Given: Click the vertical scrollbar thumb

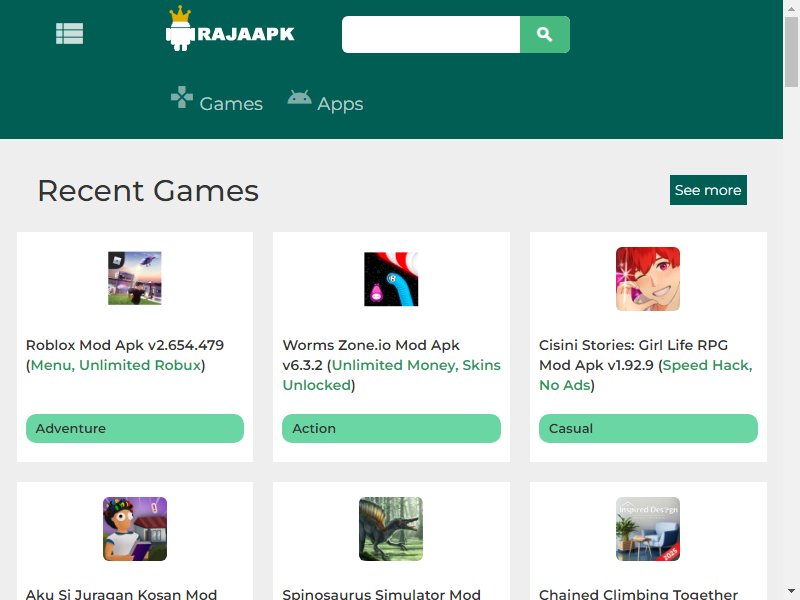Looking at the screenshot, I should pyautogui.click(x=792, y=51).
